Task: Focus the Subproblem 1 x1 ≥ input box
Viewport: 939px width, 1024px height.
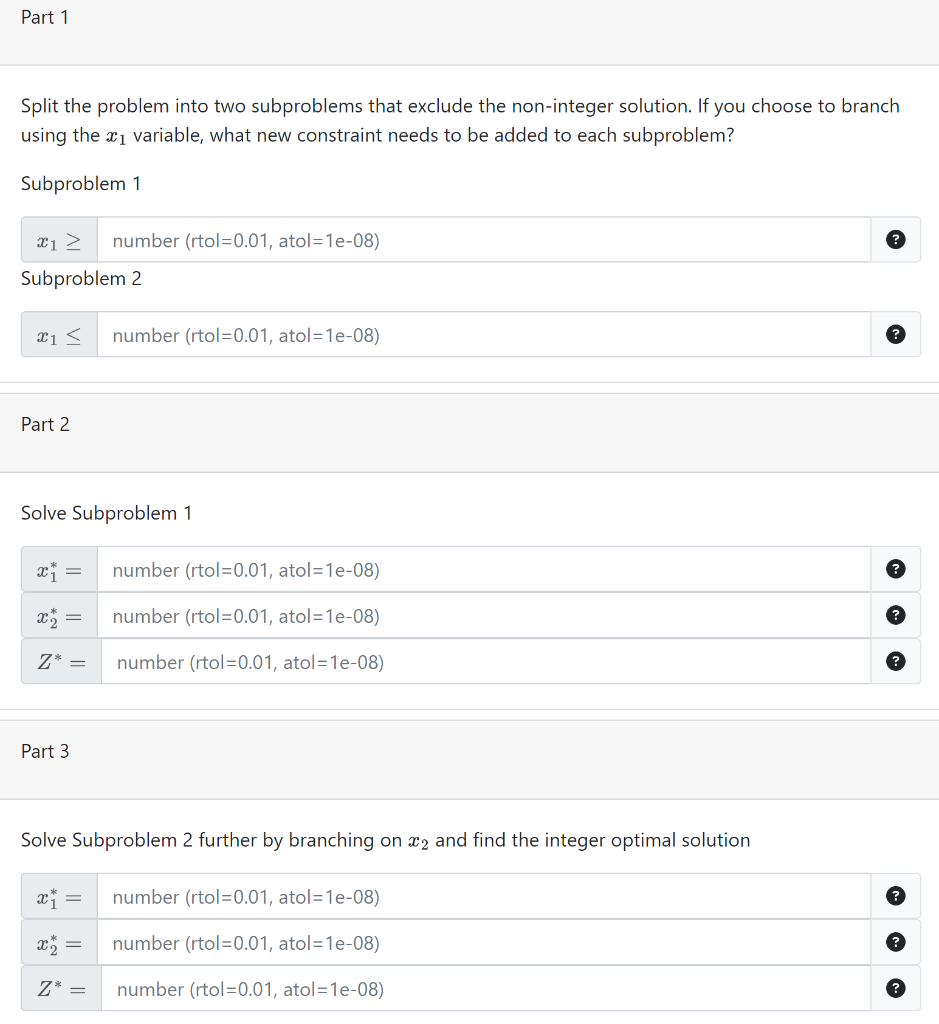Action: (x=484, y=240)
